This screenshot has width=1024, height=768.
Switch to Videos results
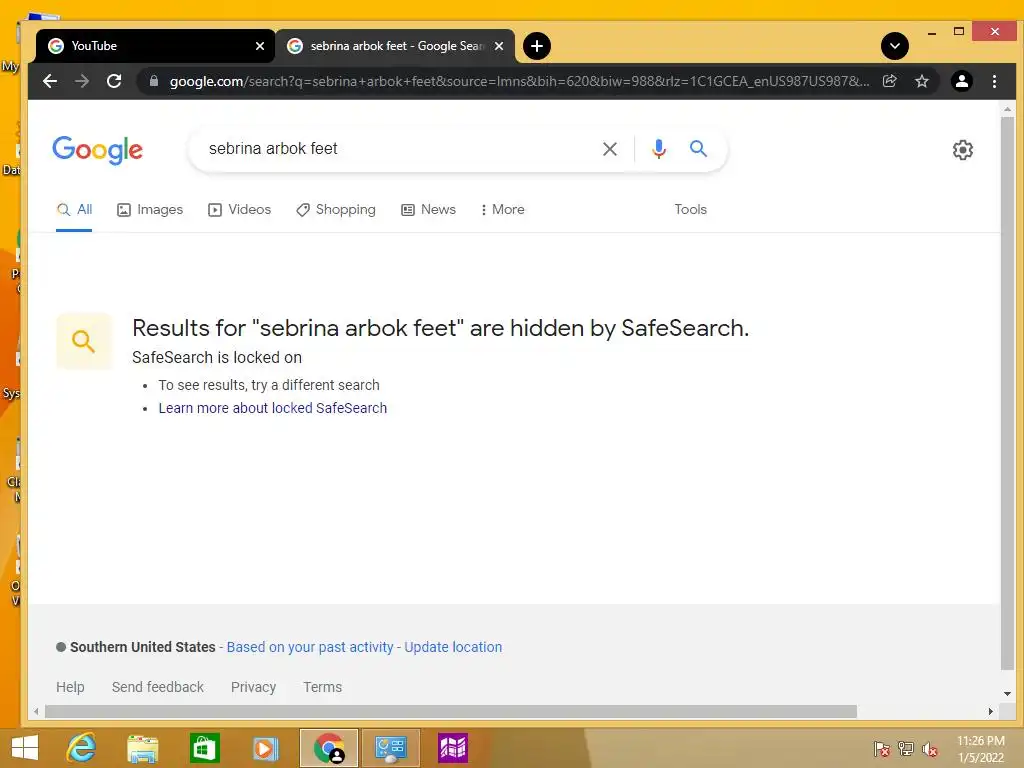pos(239,210)
